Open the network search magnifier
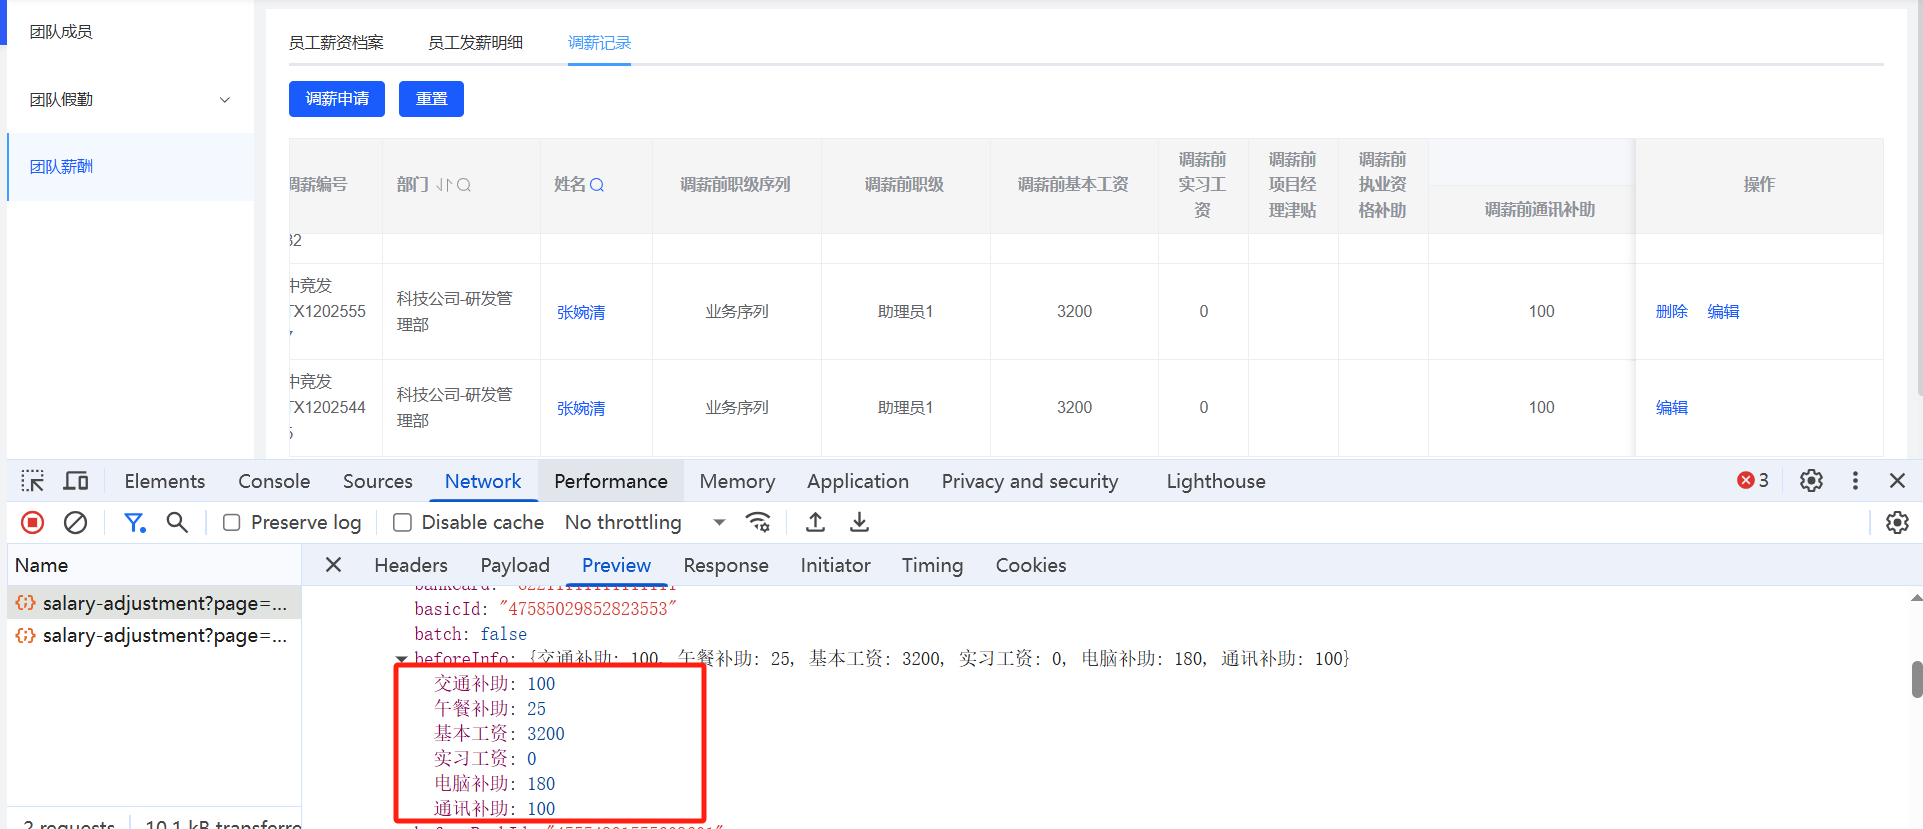 [x=177, y=522]
